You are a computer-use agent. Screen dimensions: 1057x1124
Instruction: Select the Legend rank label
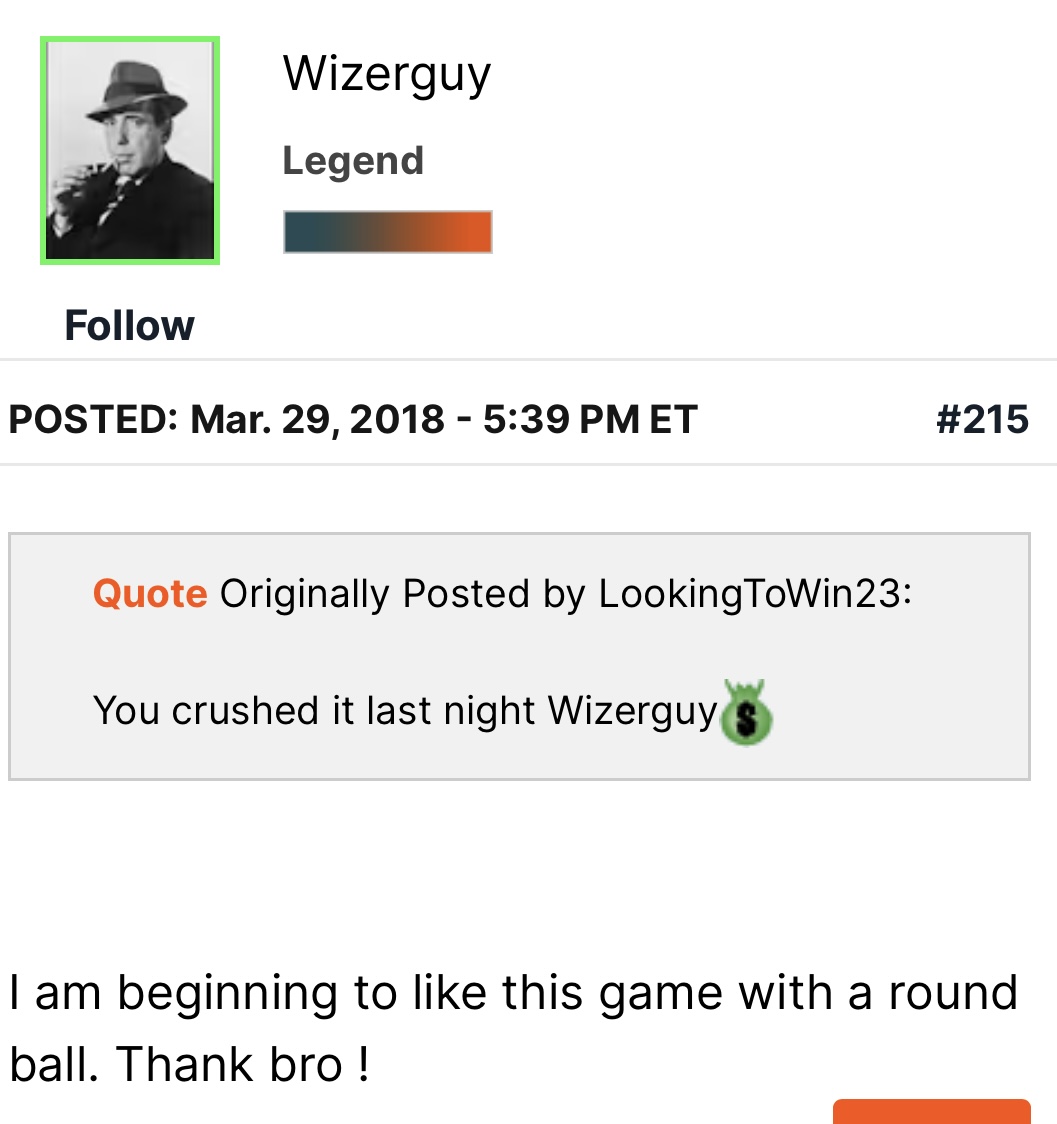(x=353, y=161)
